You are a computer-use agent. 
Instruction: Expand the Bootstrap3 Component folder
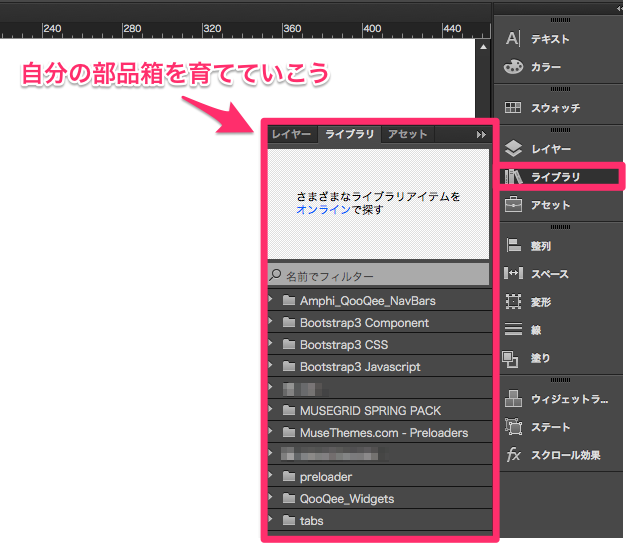pyautogui.click(x=271, y=321)
